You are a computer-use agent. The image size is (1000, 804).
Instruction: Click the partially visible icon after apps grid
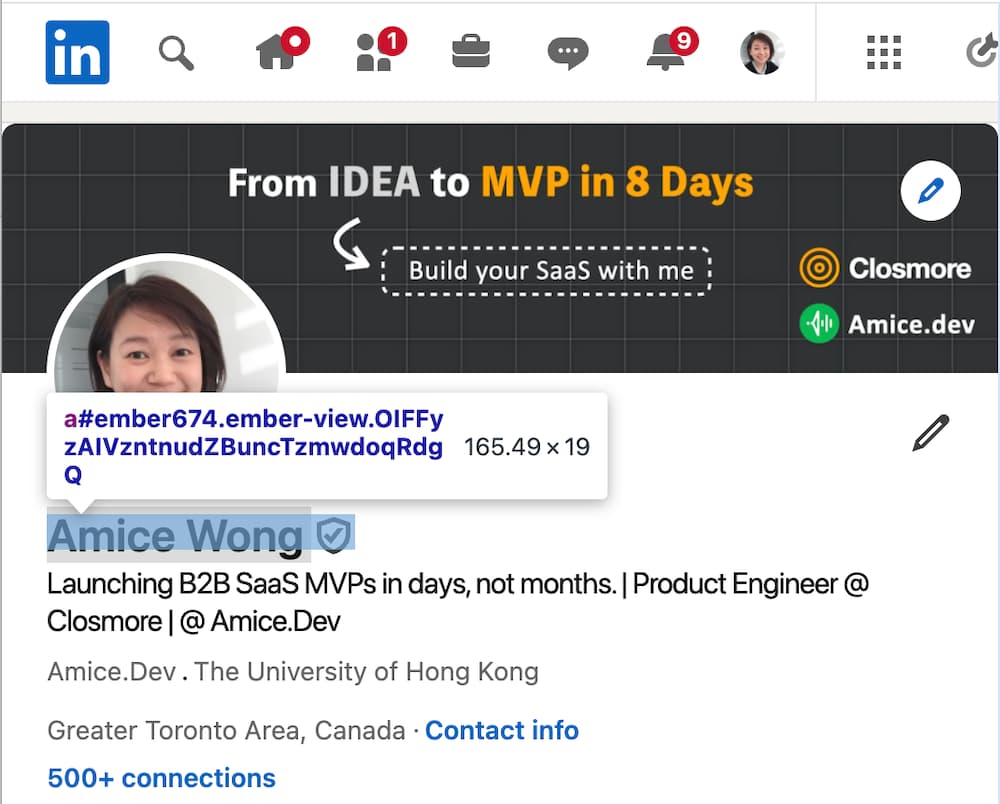point(983,52)
